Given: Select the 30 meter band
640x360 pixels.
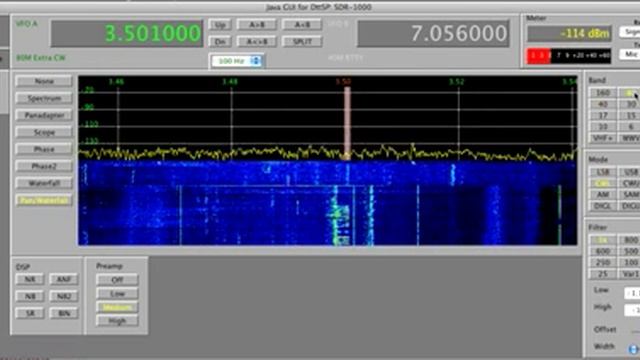Looking at the screenshot, I should coord(630,104).
